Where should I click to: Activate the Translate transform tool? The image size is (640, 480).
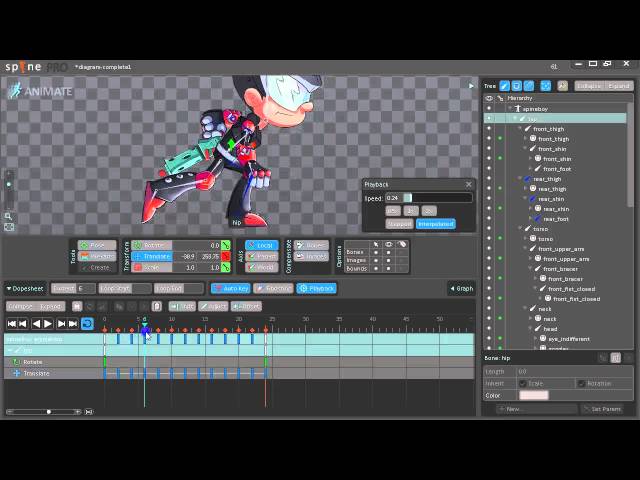[151, 256]
